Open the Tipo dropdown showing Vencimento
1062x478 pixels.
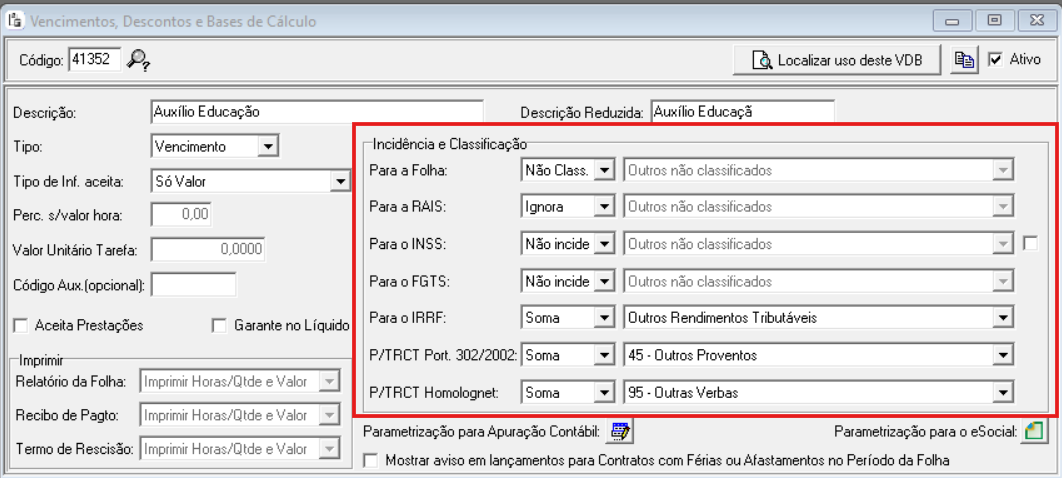tap(266, 146)
